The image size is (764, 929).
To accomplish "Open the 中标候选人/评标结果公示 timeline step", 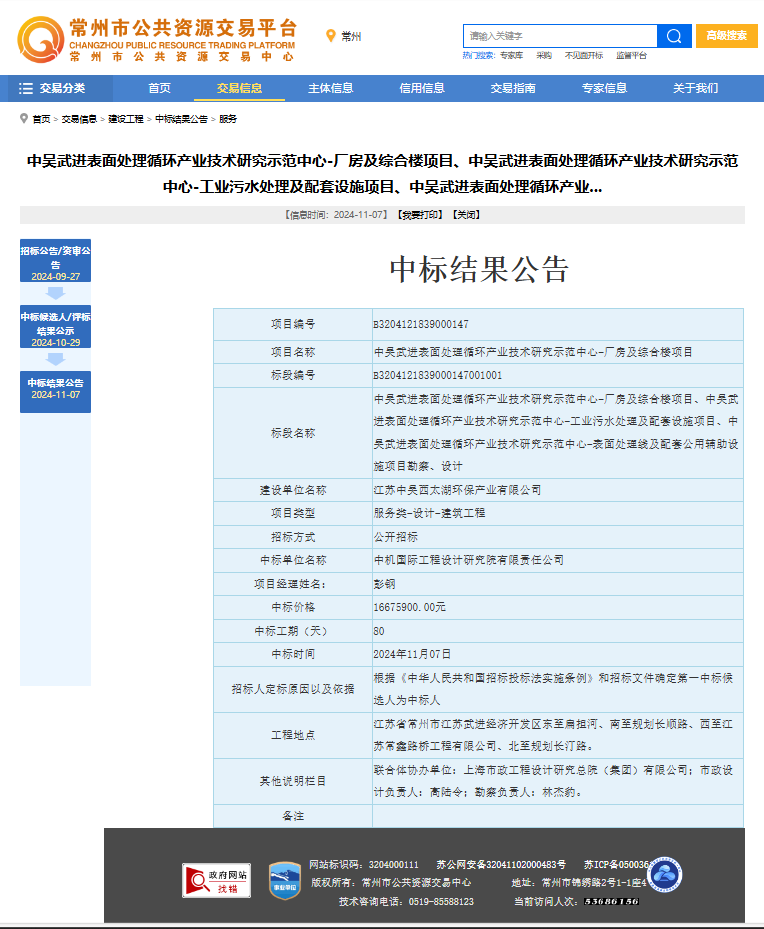I will coord(55,329).
